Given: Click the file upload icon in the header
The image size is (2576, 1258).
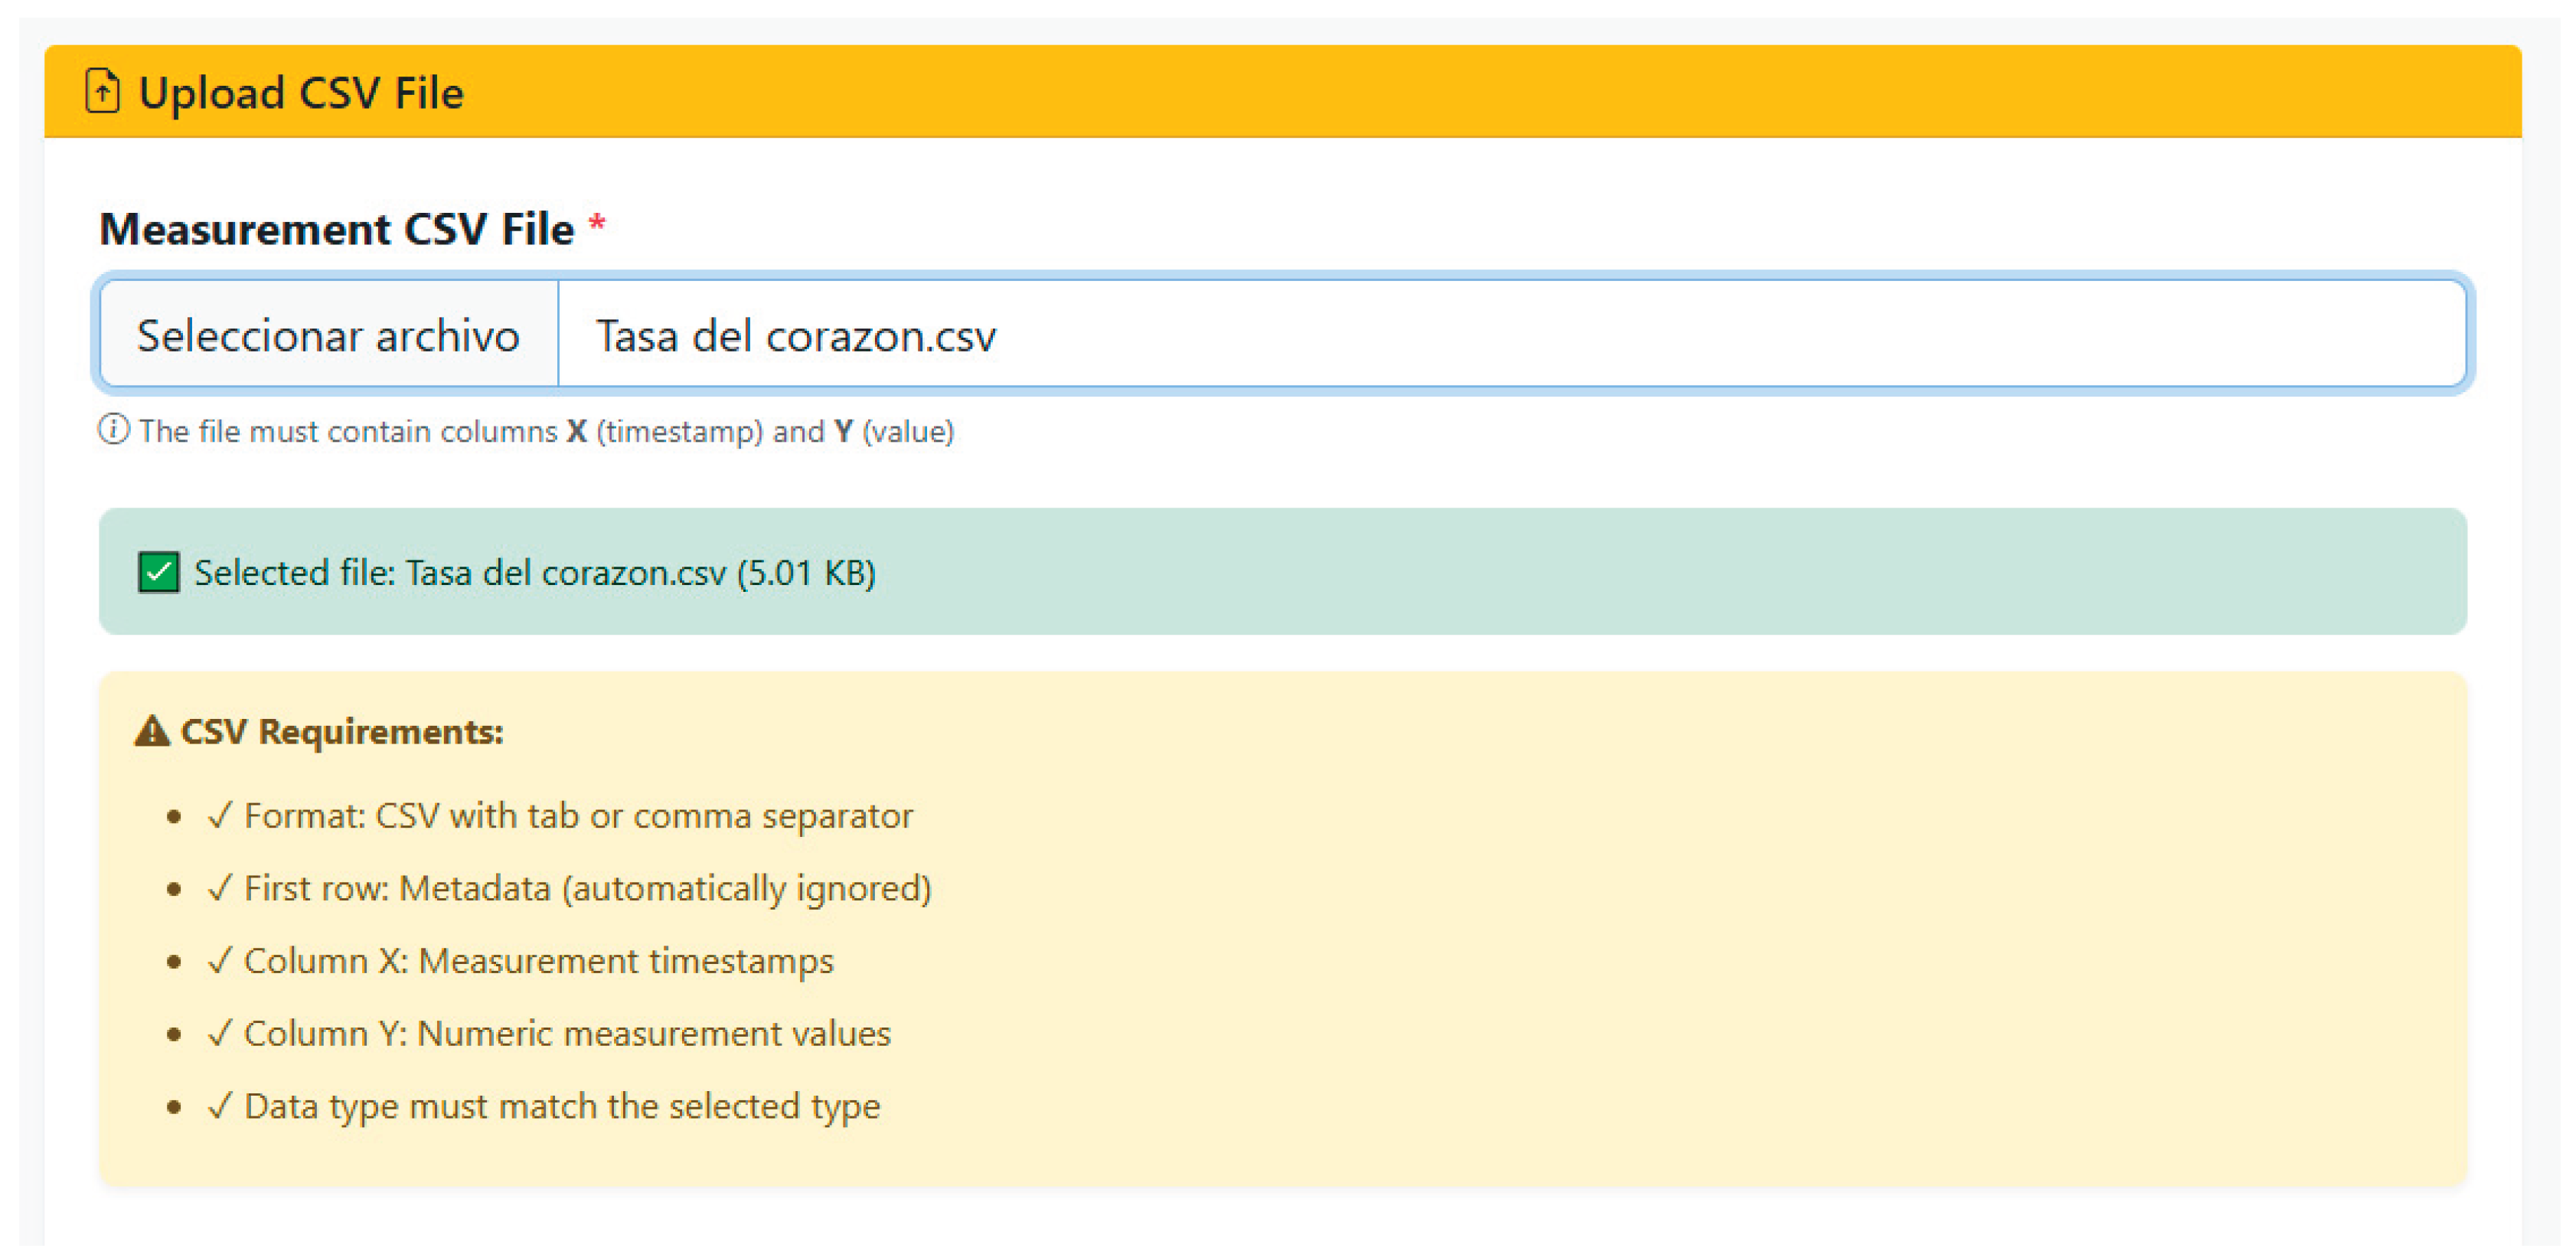Looking at the screenshot, I should [x=103, y=92].
